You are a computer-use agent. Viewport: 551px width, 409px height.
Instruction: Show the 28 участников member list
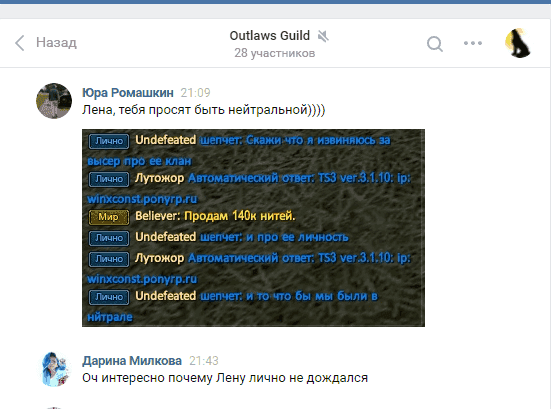coord(274,53)
